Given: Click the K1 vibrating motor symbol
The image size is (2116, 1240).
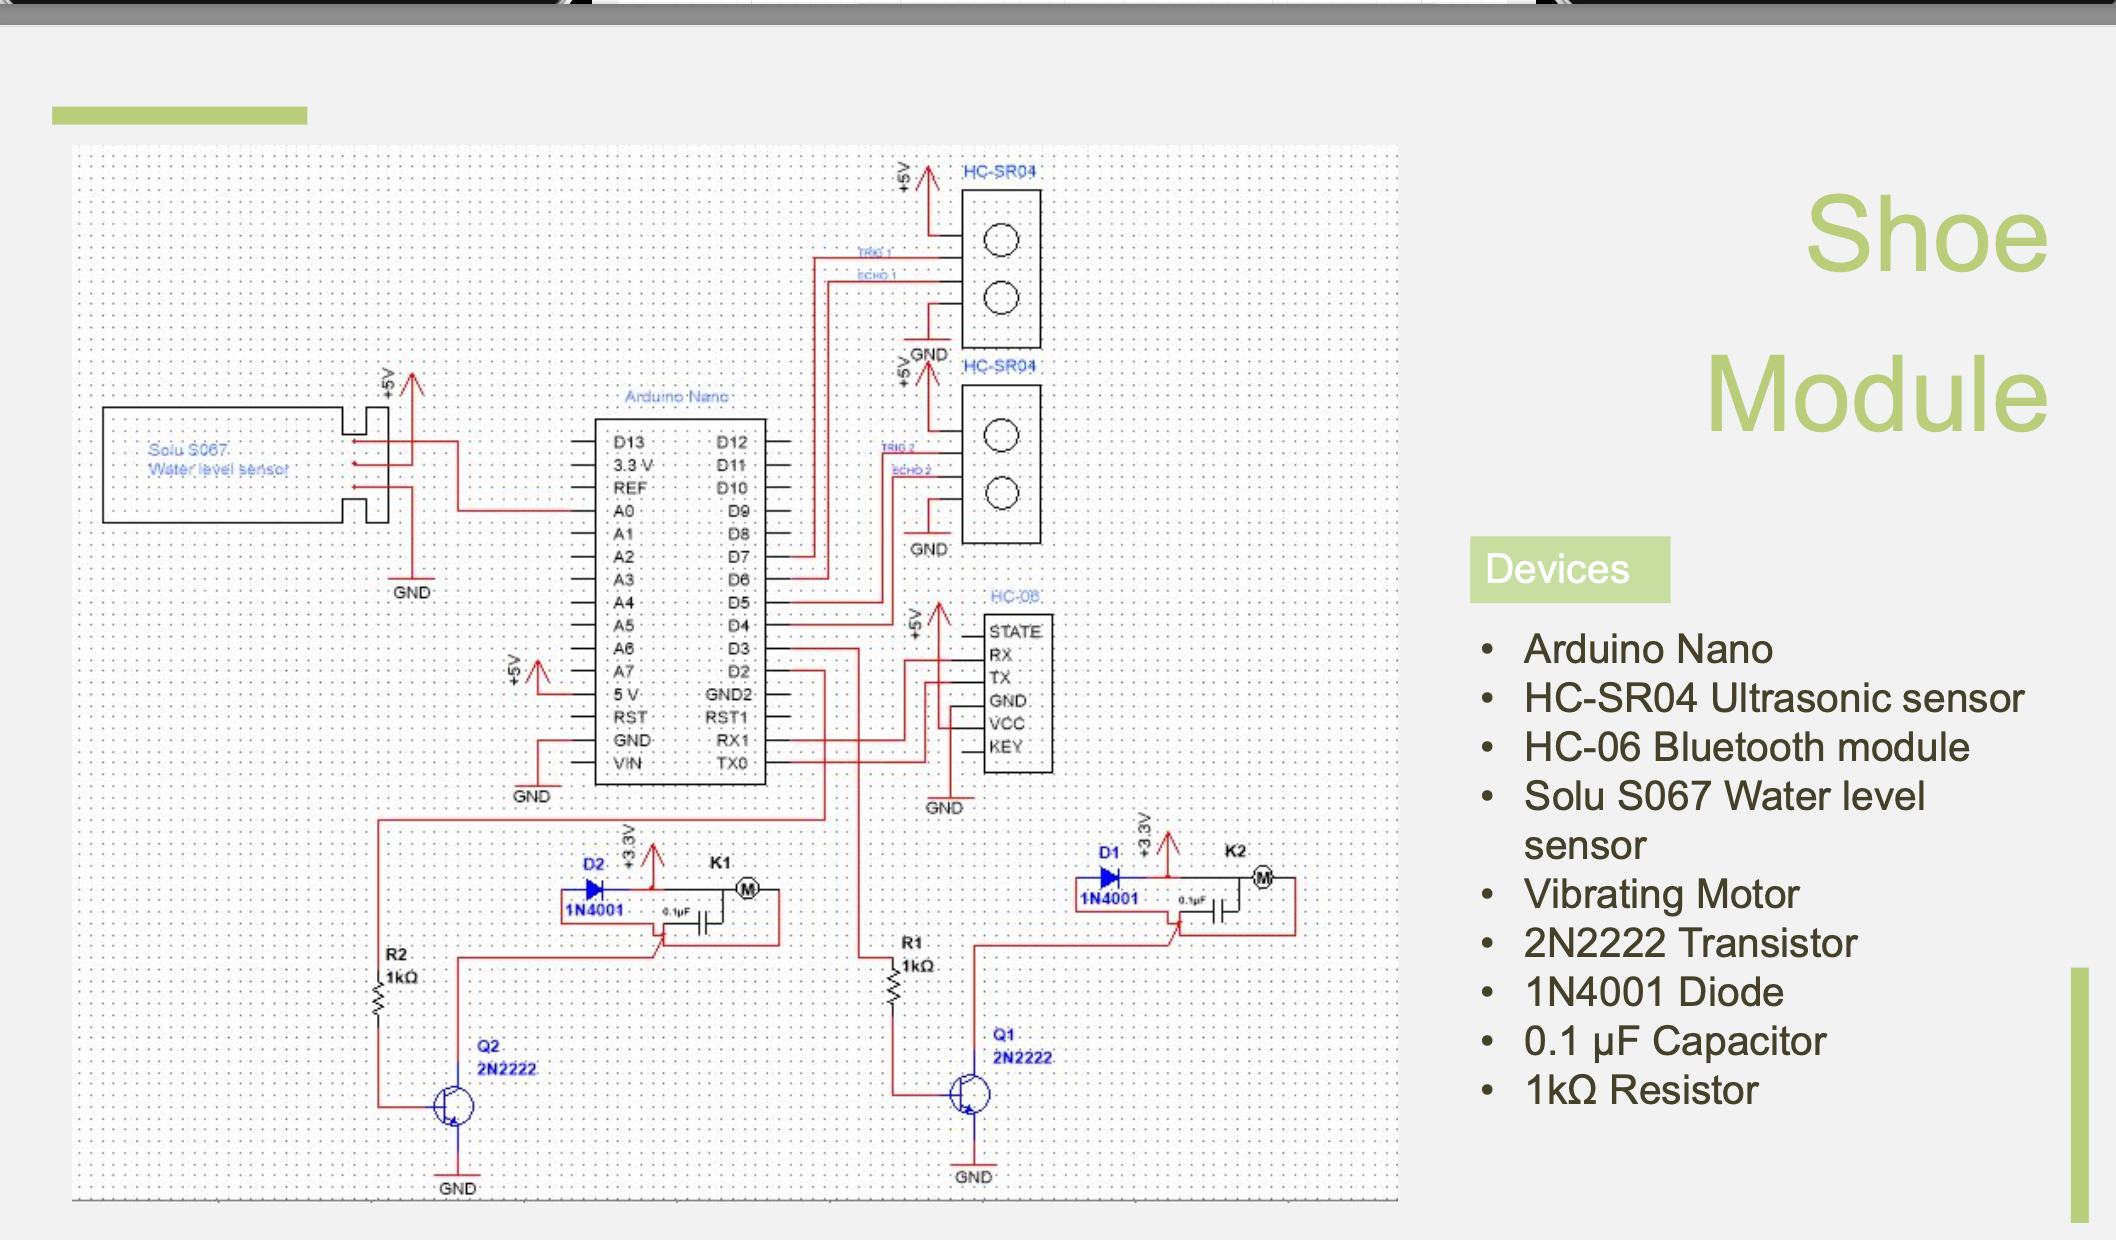Looking at the screenshot, I should (747, 888).
